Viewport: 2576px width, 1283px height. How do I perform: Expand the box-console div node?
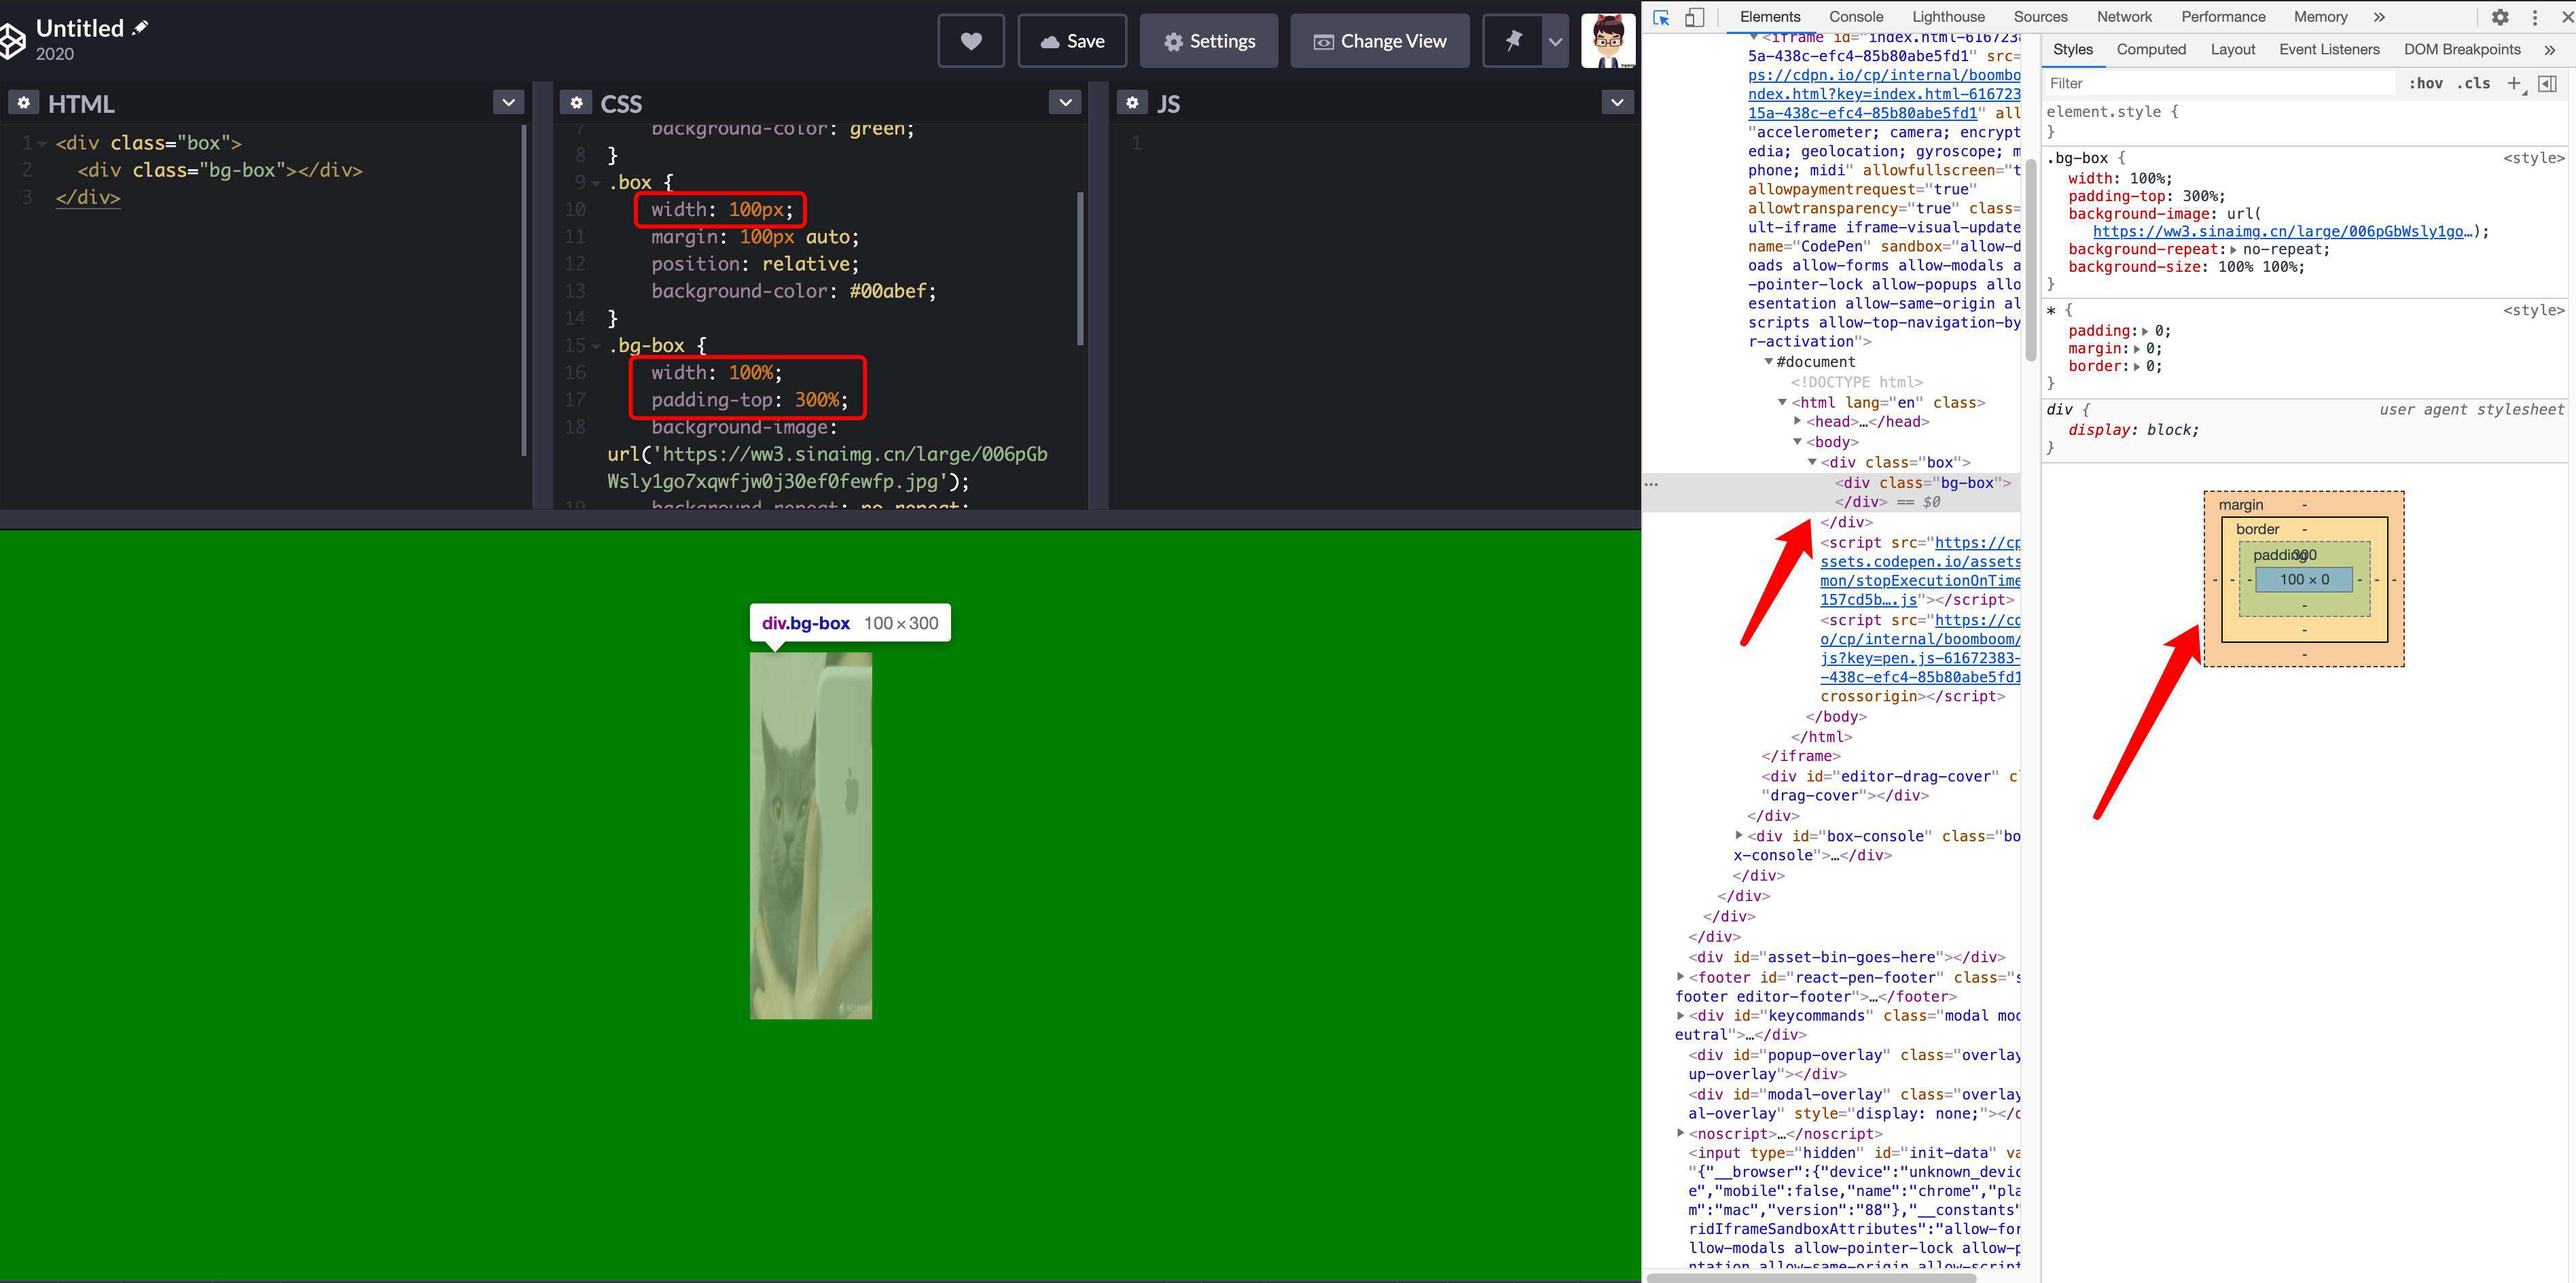tap(1739, 835)
